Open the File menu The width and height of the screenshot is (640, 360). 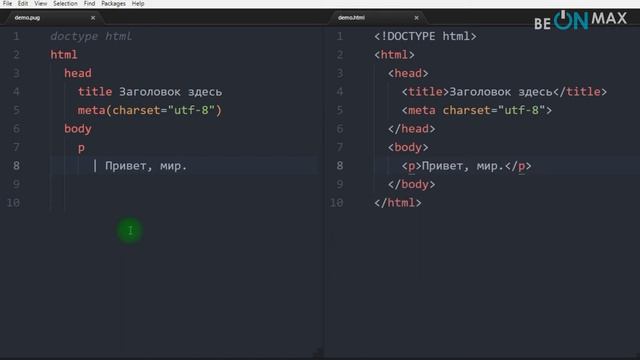(7, 4)
